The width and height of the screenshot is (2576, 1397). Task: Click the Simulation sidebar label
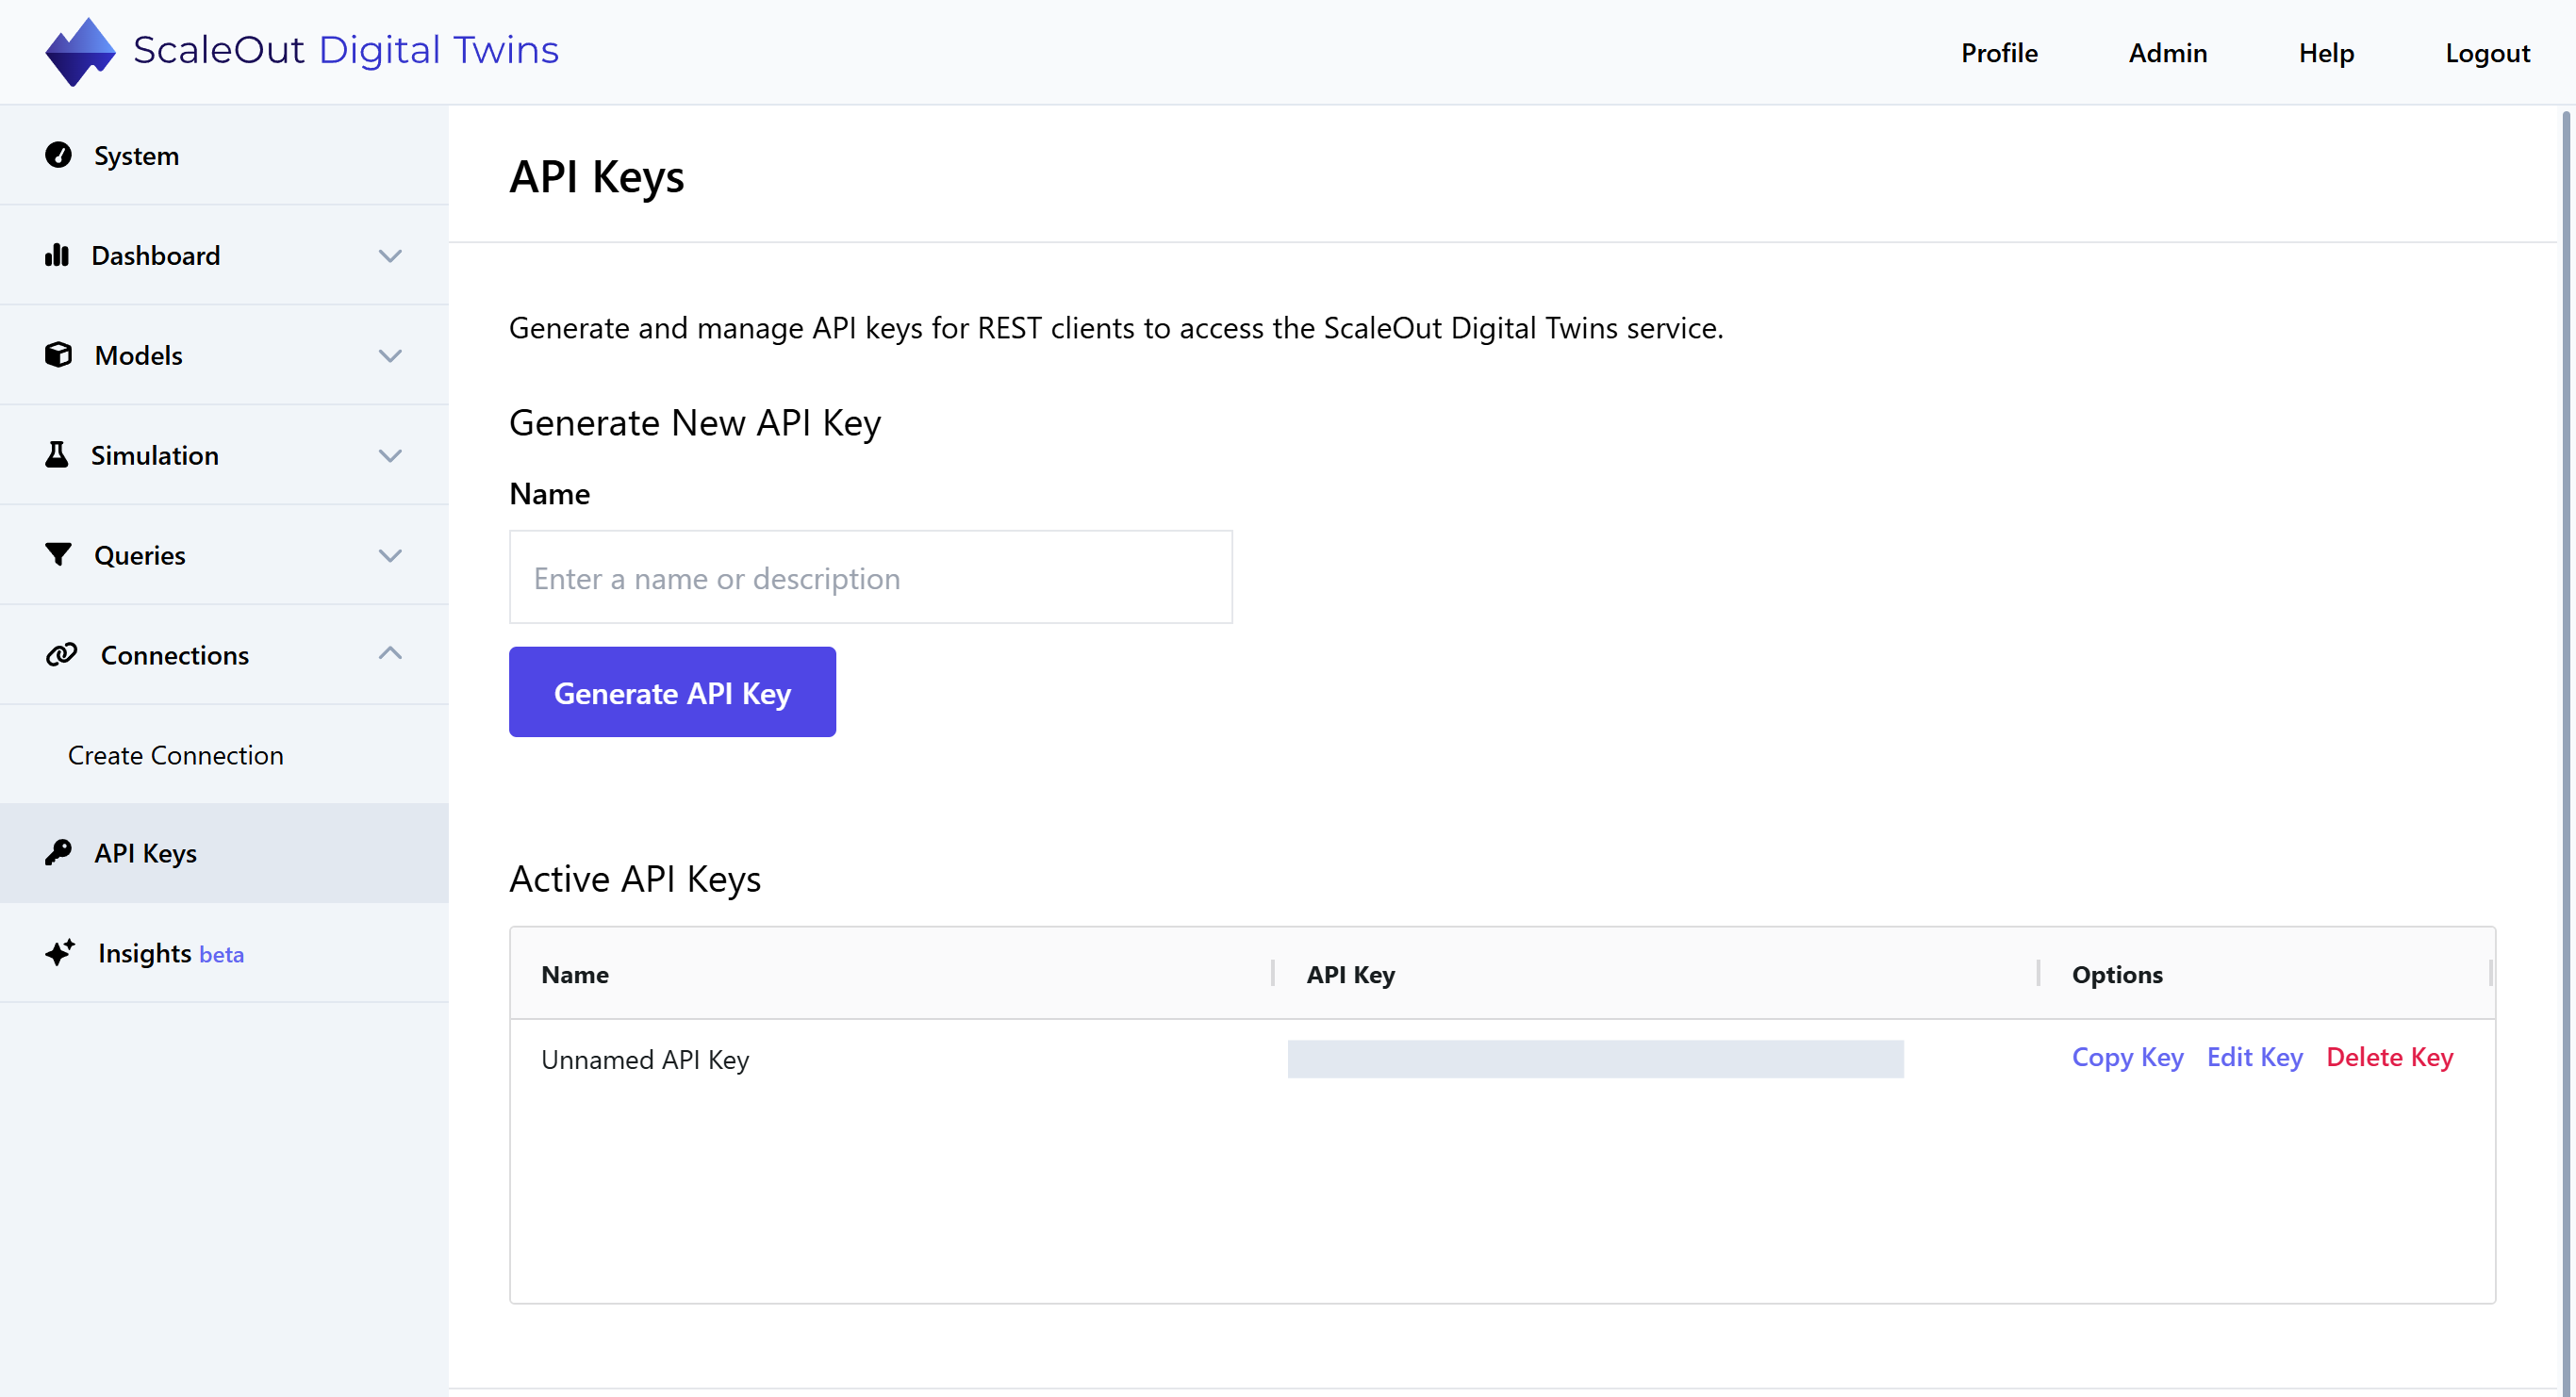155,455
